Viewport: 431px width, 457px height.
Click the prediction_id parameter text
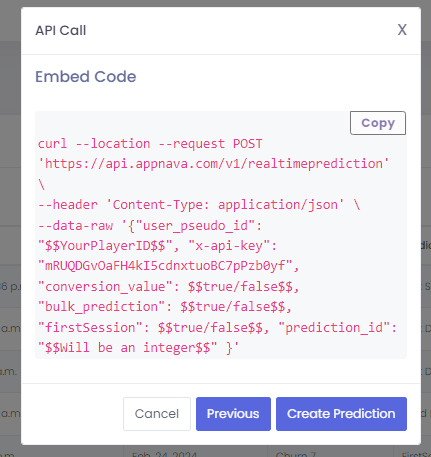point(337,328)
